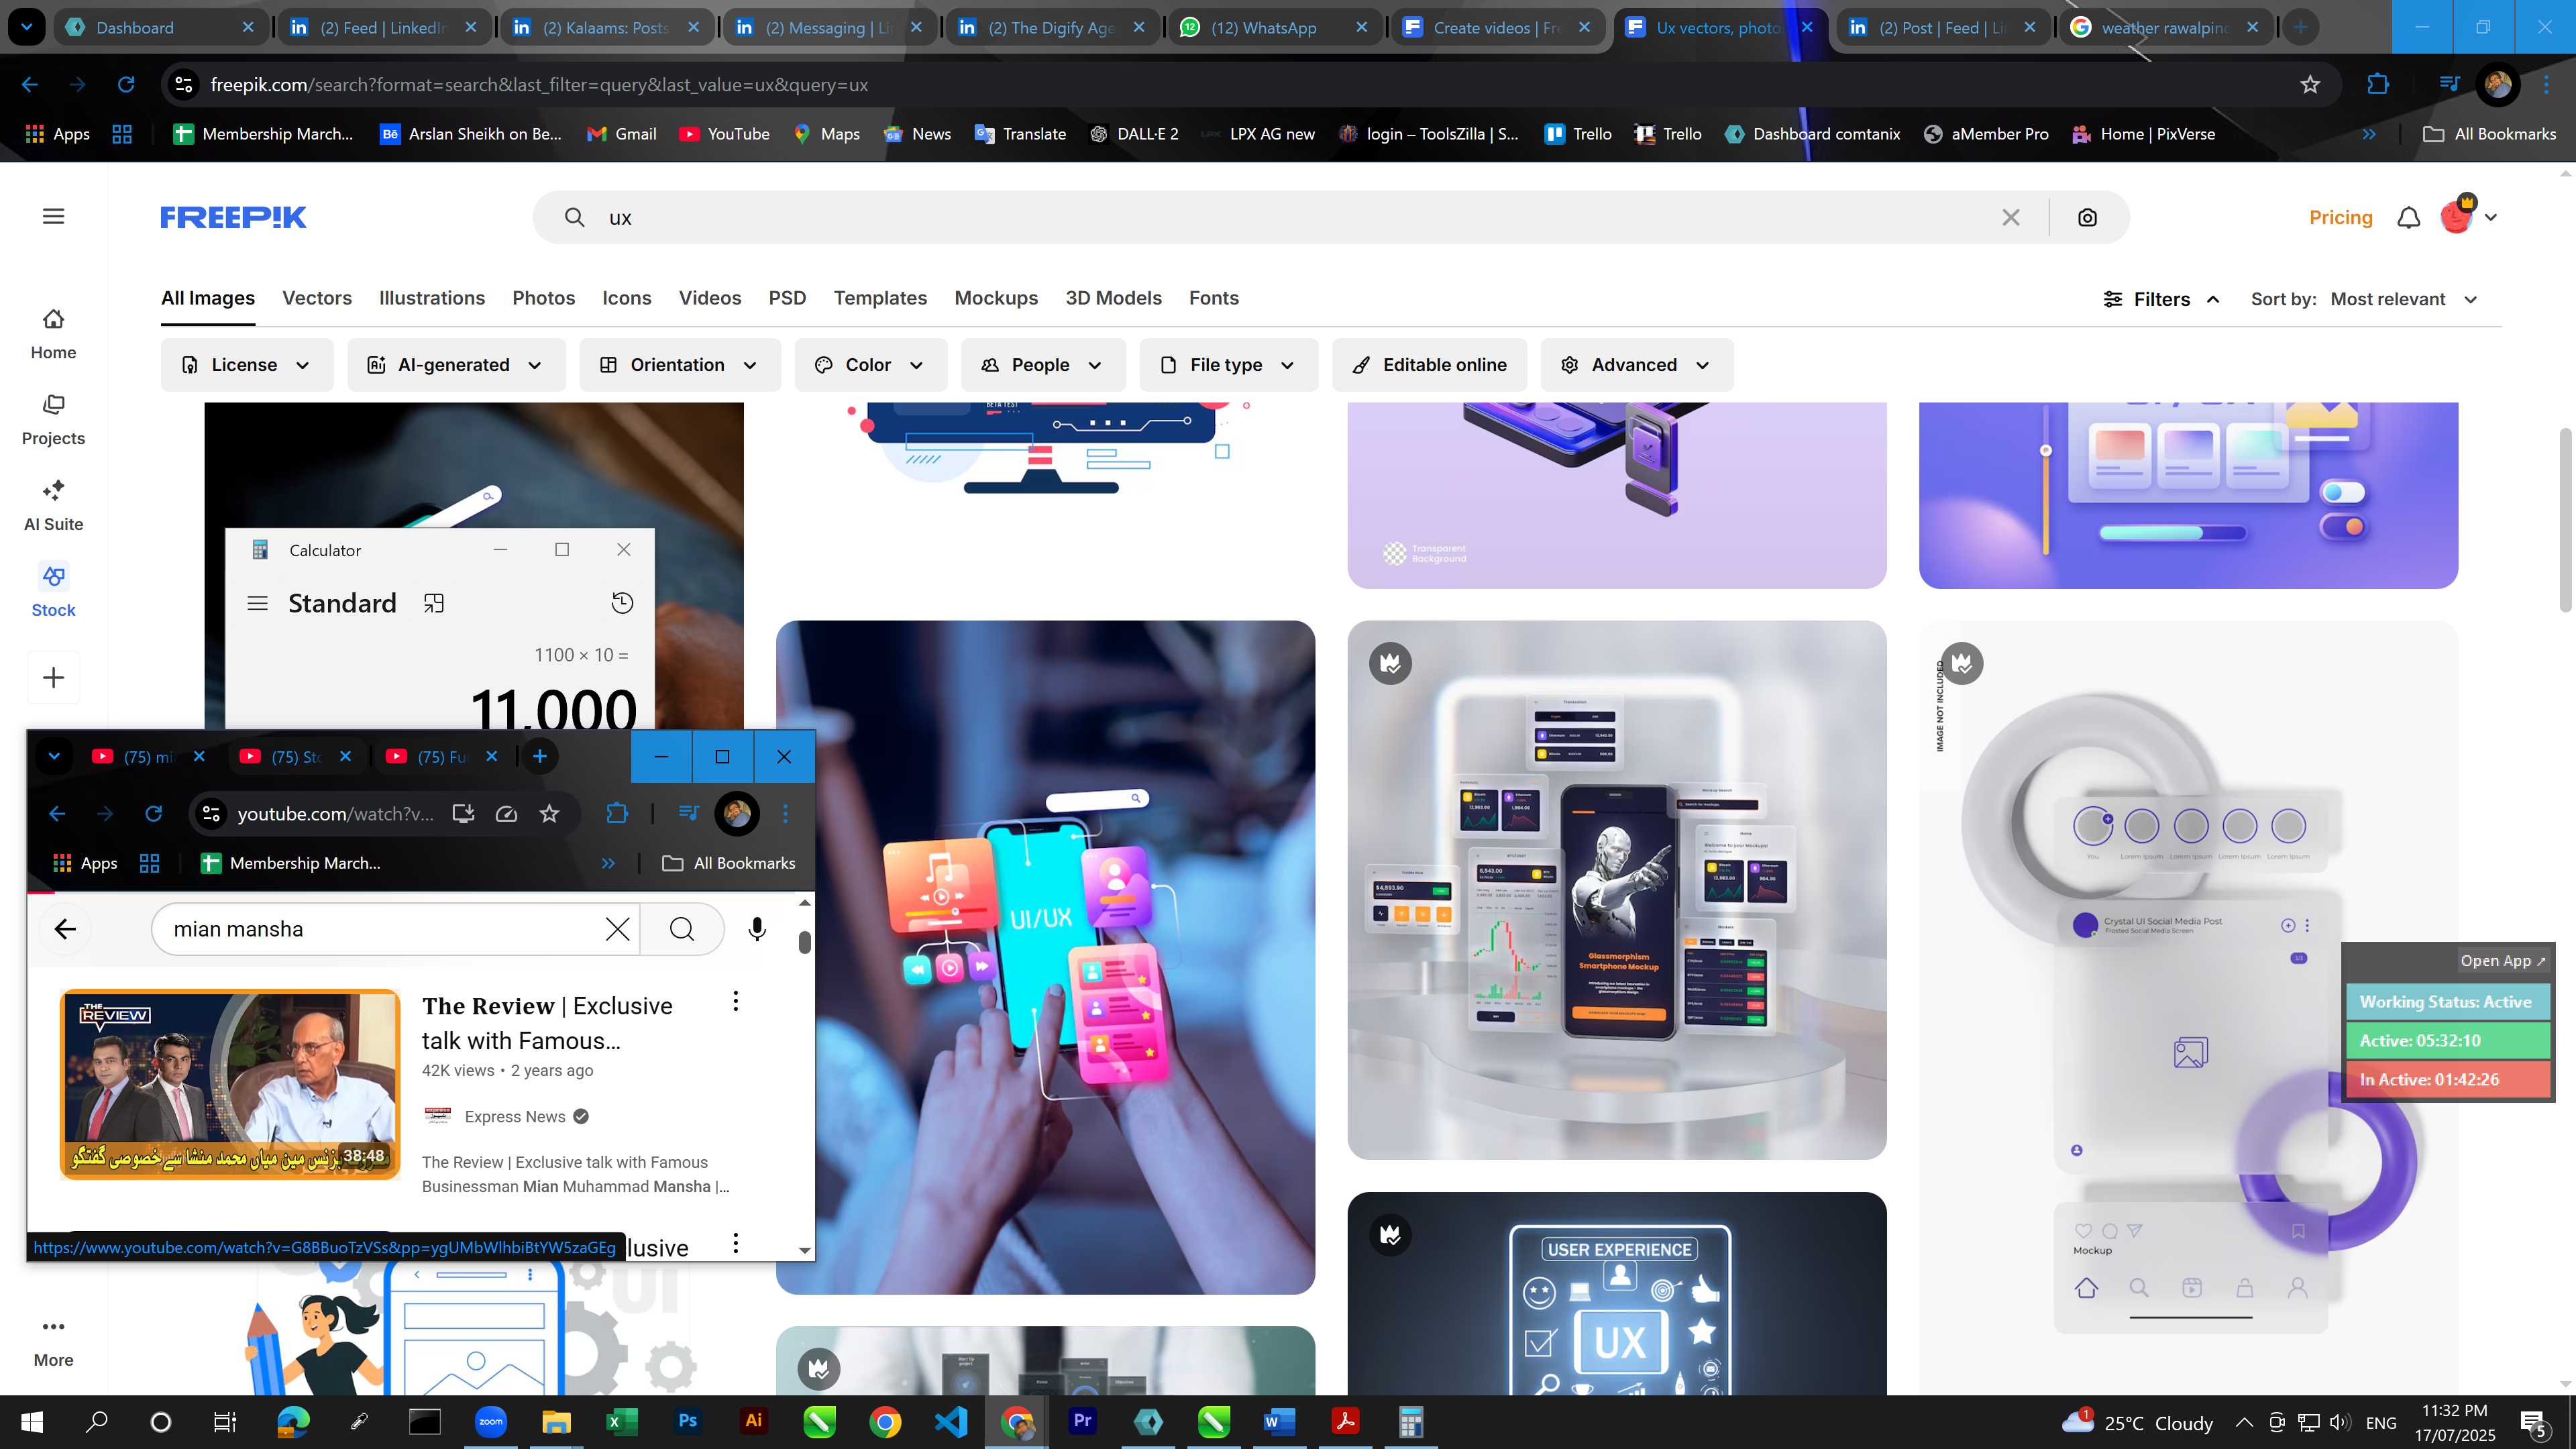Bookmark YouTube page in small window
Image resolution: width=2576 pixels, height=1449 pixels.
(549, 814)
